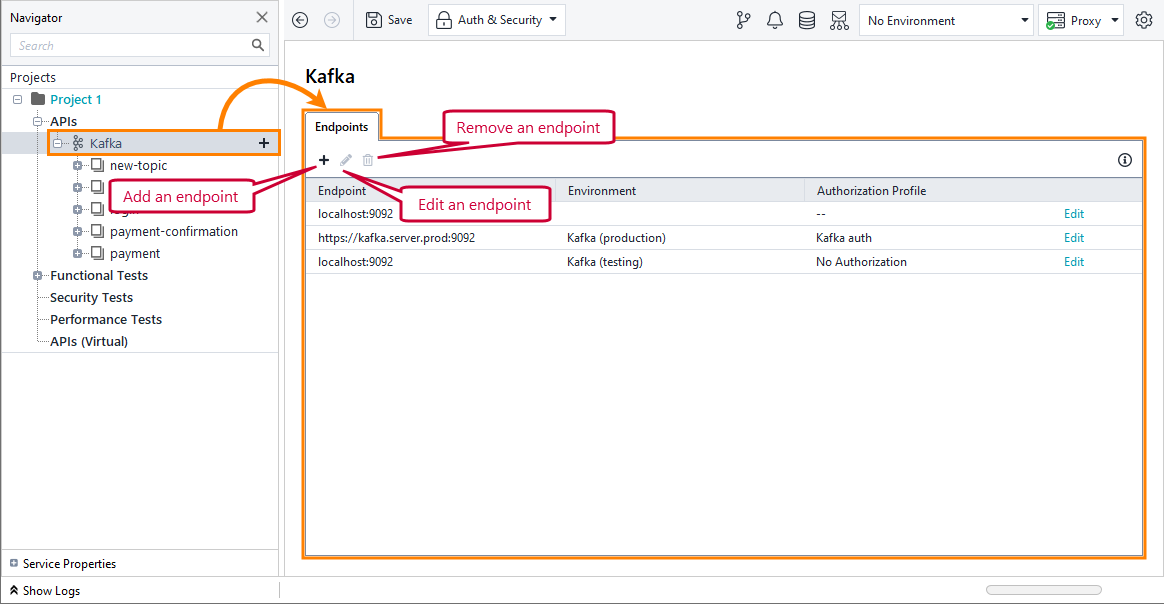The image size is (1164, 604).
Task: Open the virtual services envelope icon
Action: pos(839,19)
